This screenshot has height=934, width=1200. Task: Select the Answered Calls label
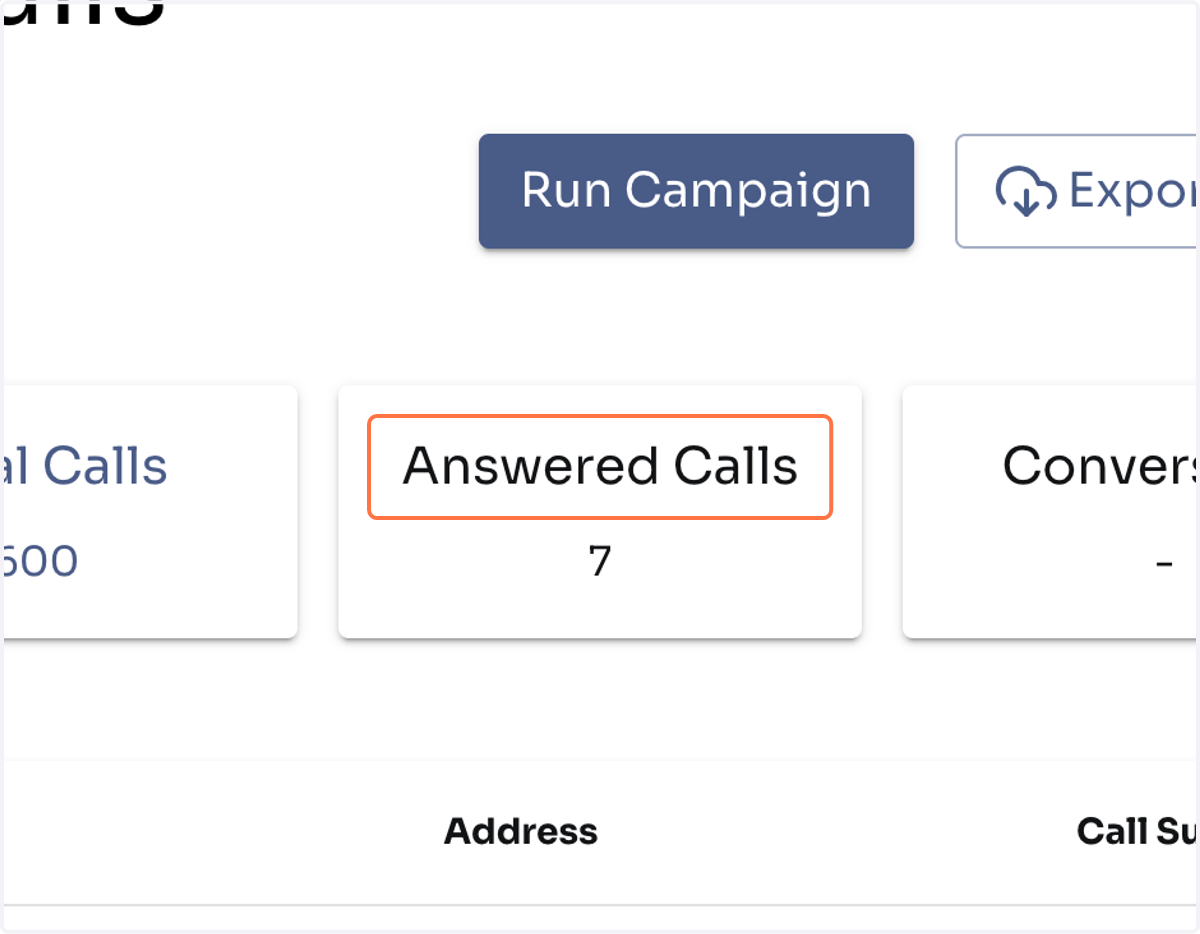(600, 467)
